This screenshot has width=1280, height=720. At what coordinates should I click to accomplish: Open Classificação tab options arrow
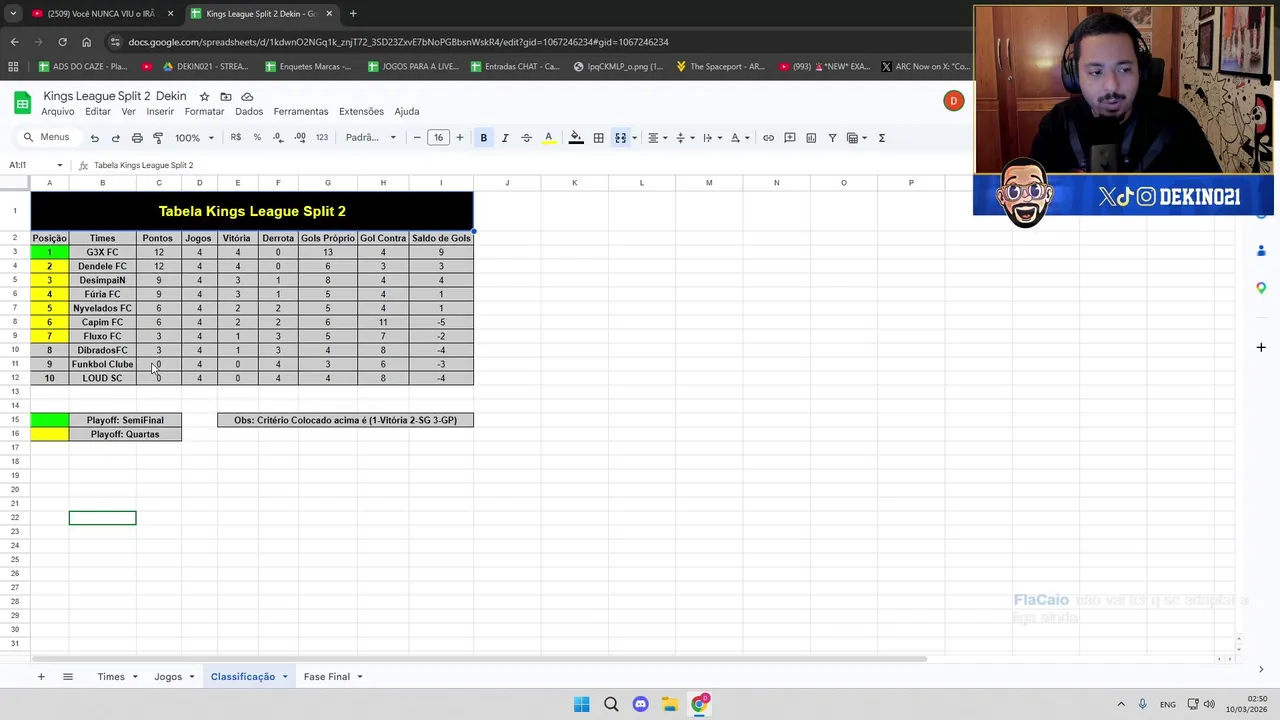[x=285, y=677]
